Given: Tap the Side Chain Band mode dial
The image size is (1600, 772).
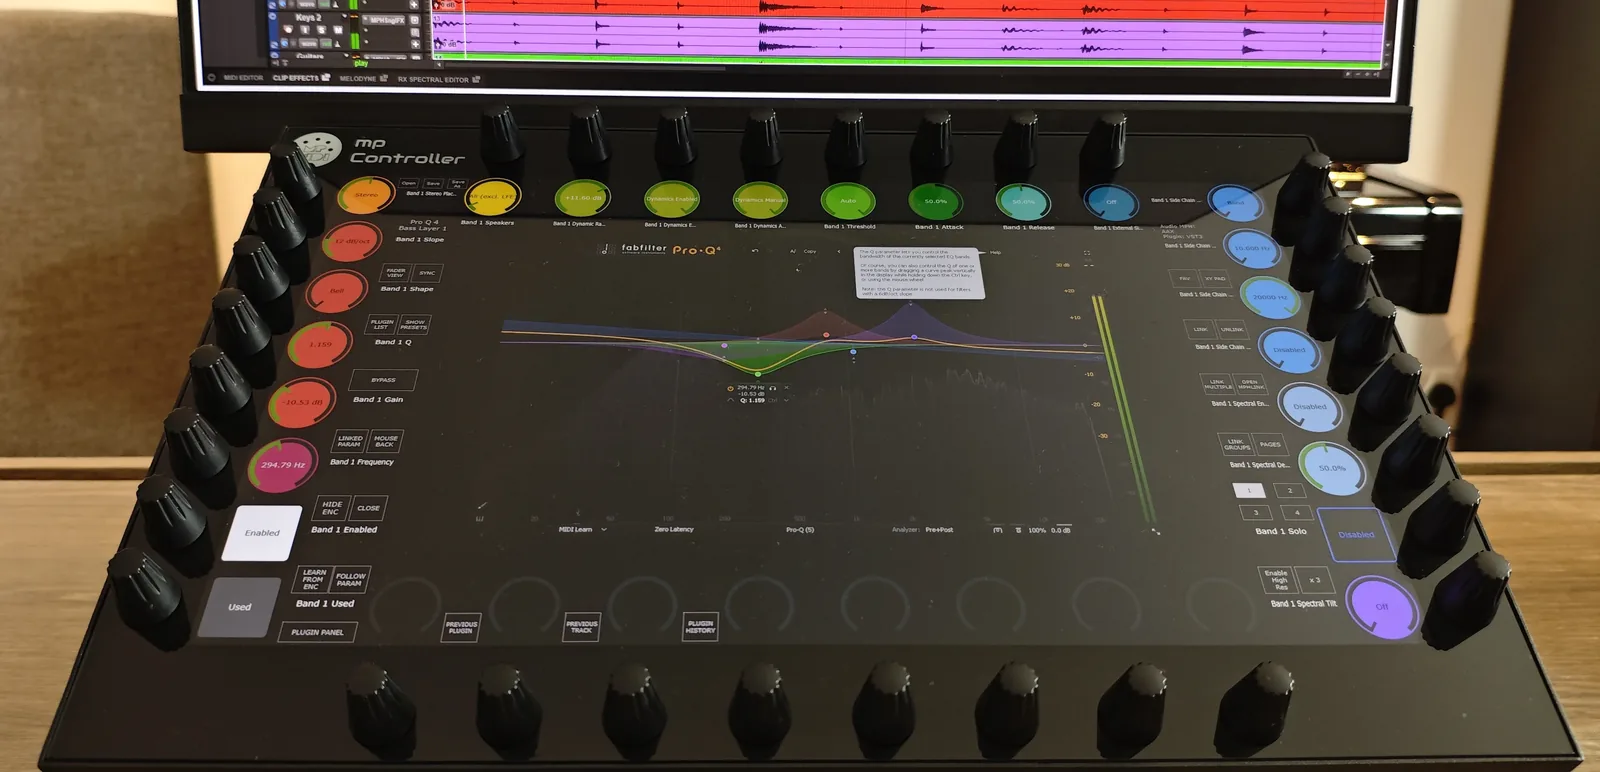Looking at the screenshot, I should click(1235, 203).
